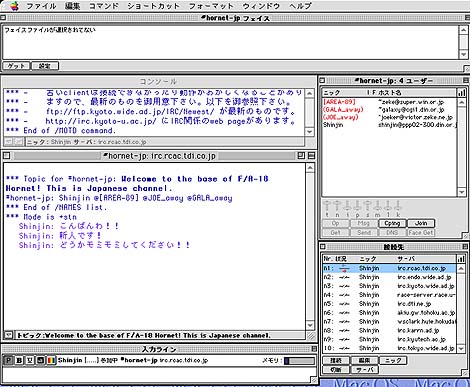Screen dimensions: 470x387
Task: Click the Get button in users window
Action: (x=335, y=232)
